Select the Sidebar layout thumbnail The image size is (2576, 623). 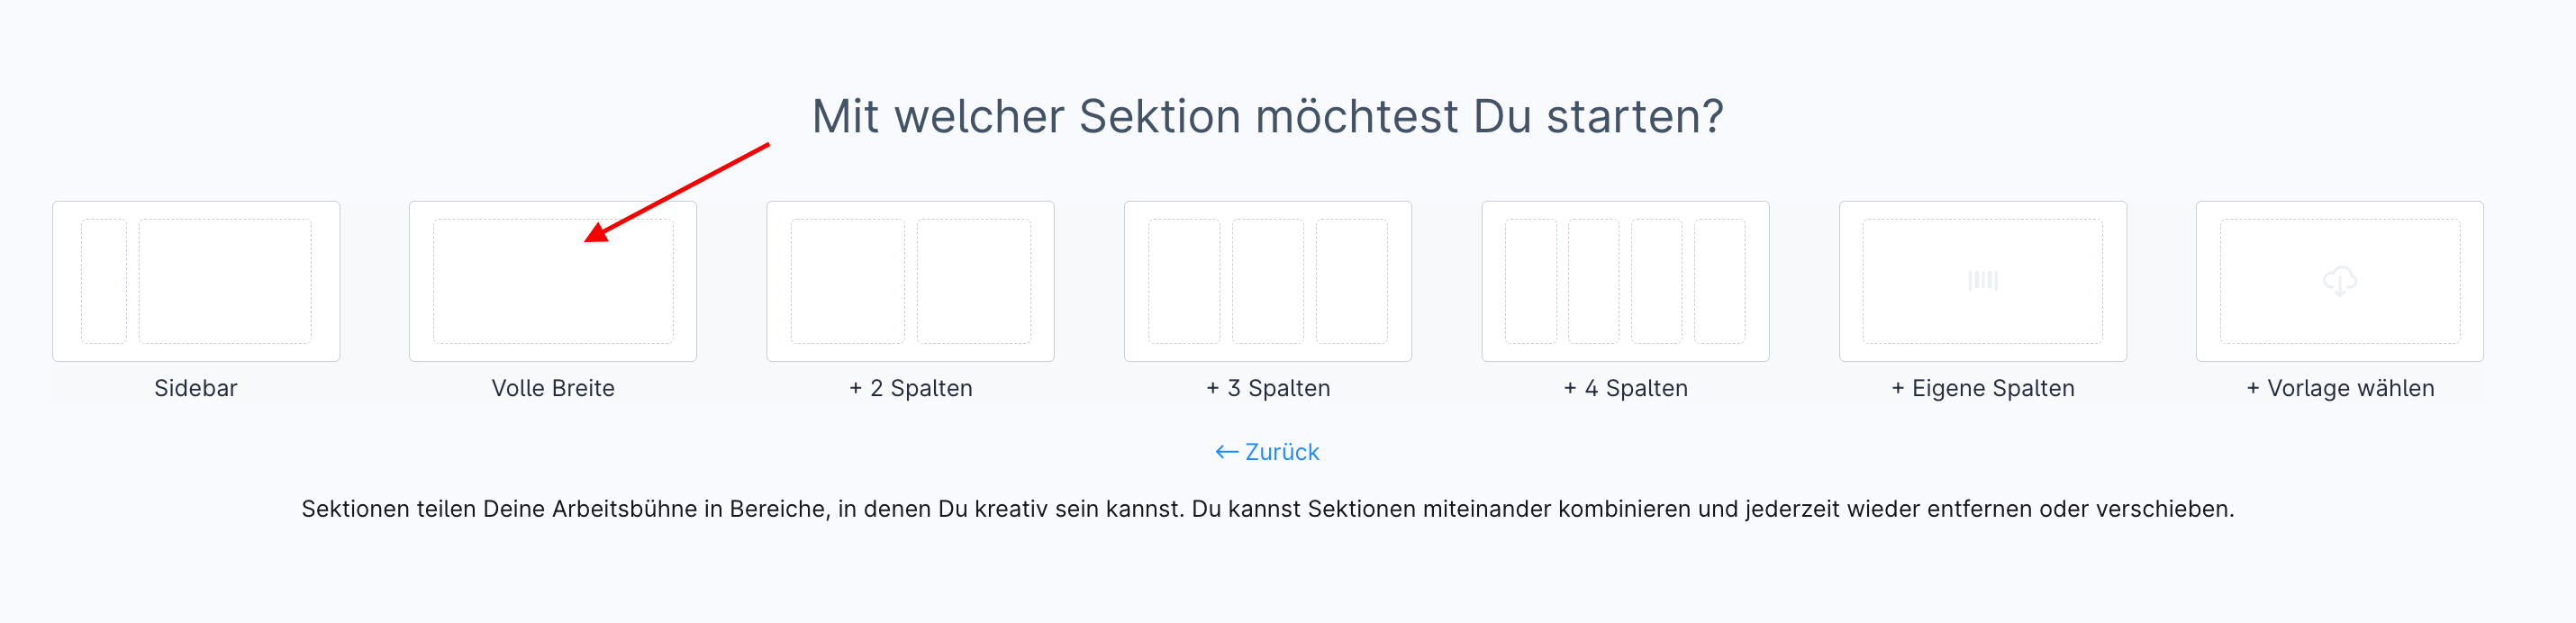pos(196,281)
